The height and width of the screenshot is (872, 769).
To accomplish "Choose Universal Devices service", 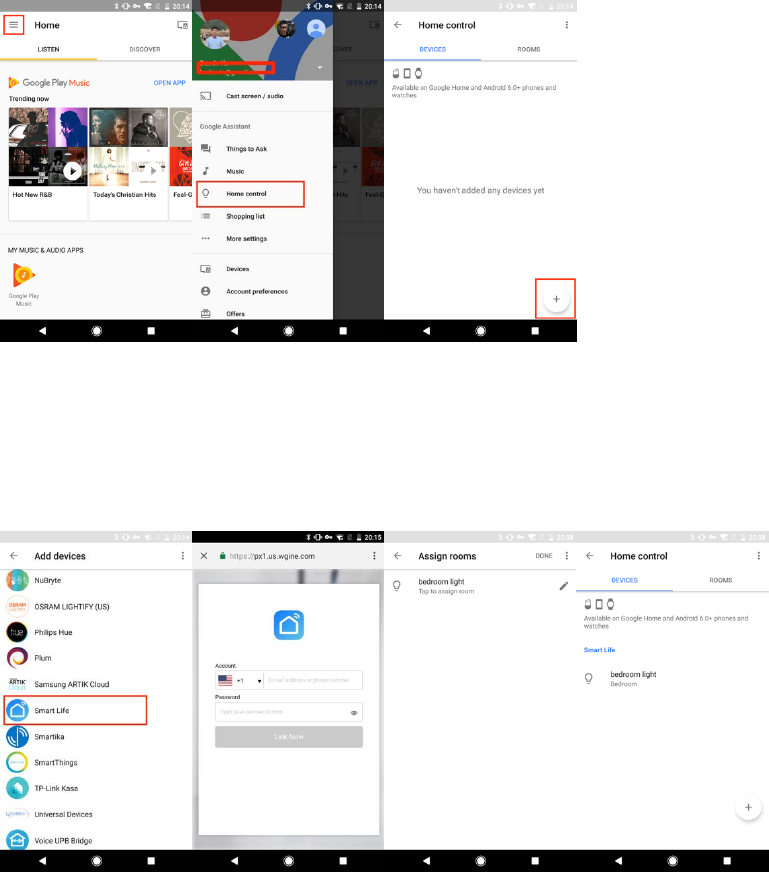I will (96, 814).
